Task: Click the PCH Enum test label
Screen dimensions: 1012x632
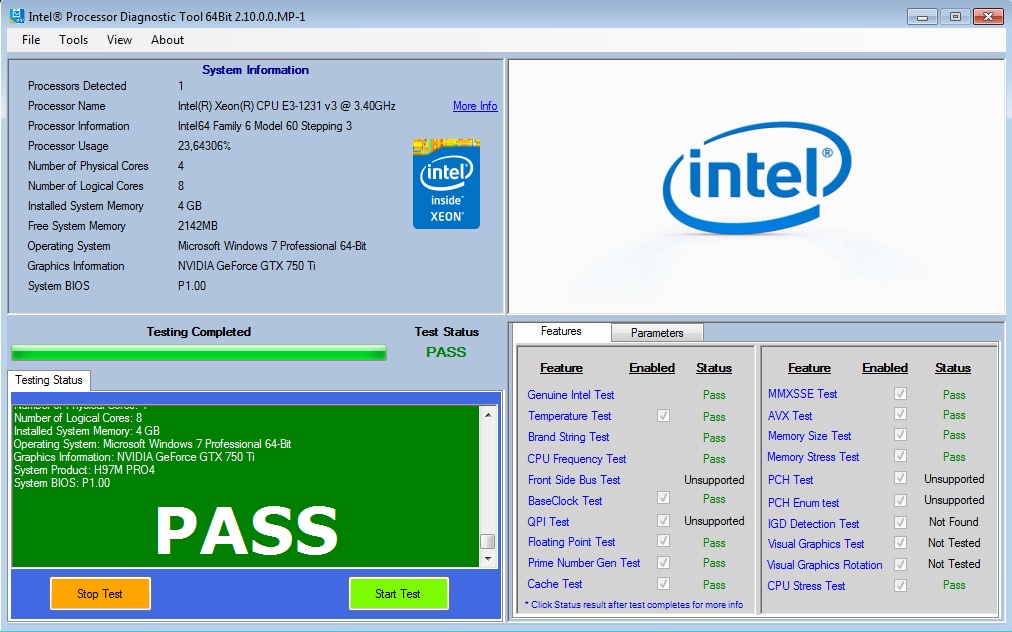Action: 804,502
